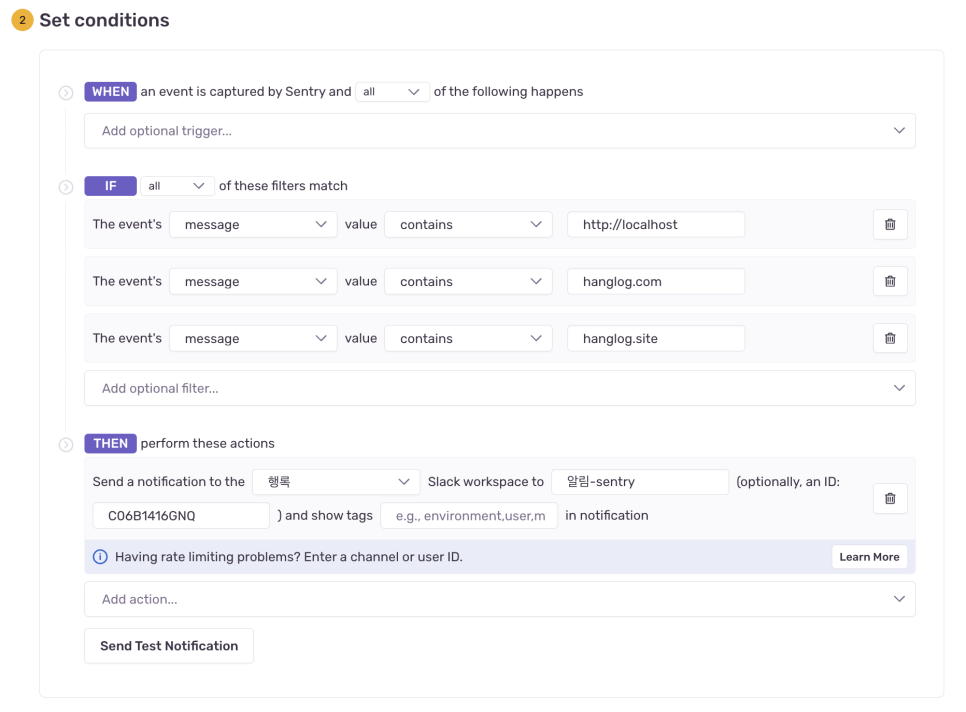
Task: Delete the hanglog.com filter row
Action: click(x=890, y=281)
